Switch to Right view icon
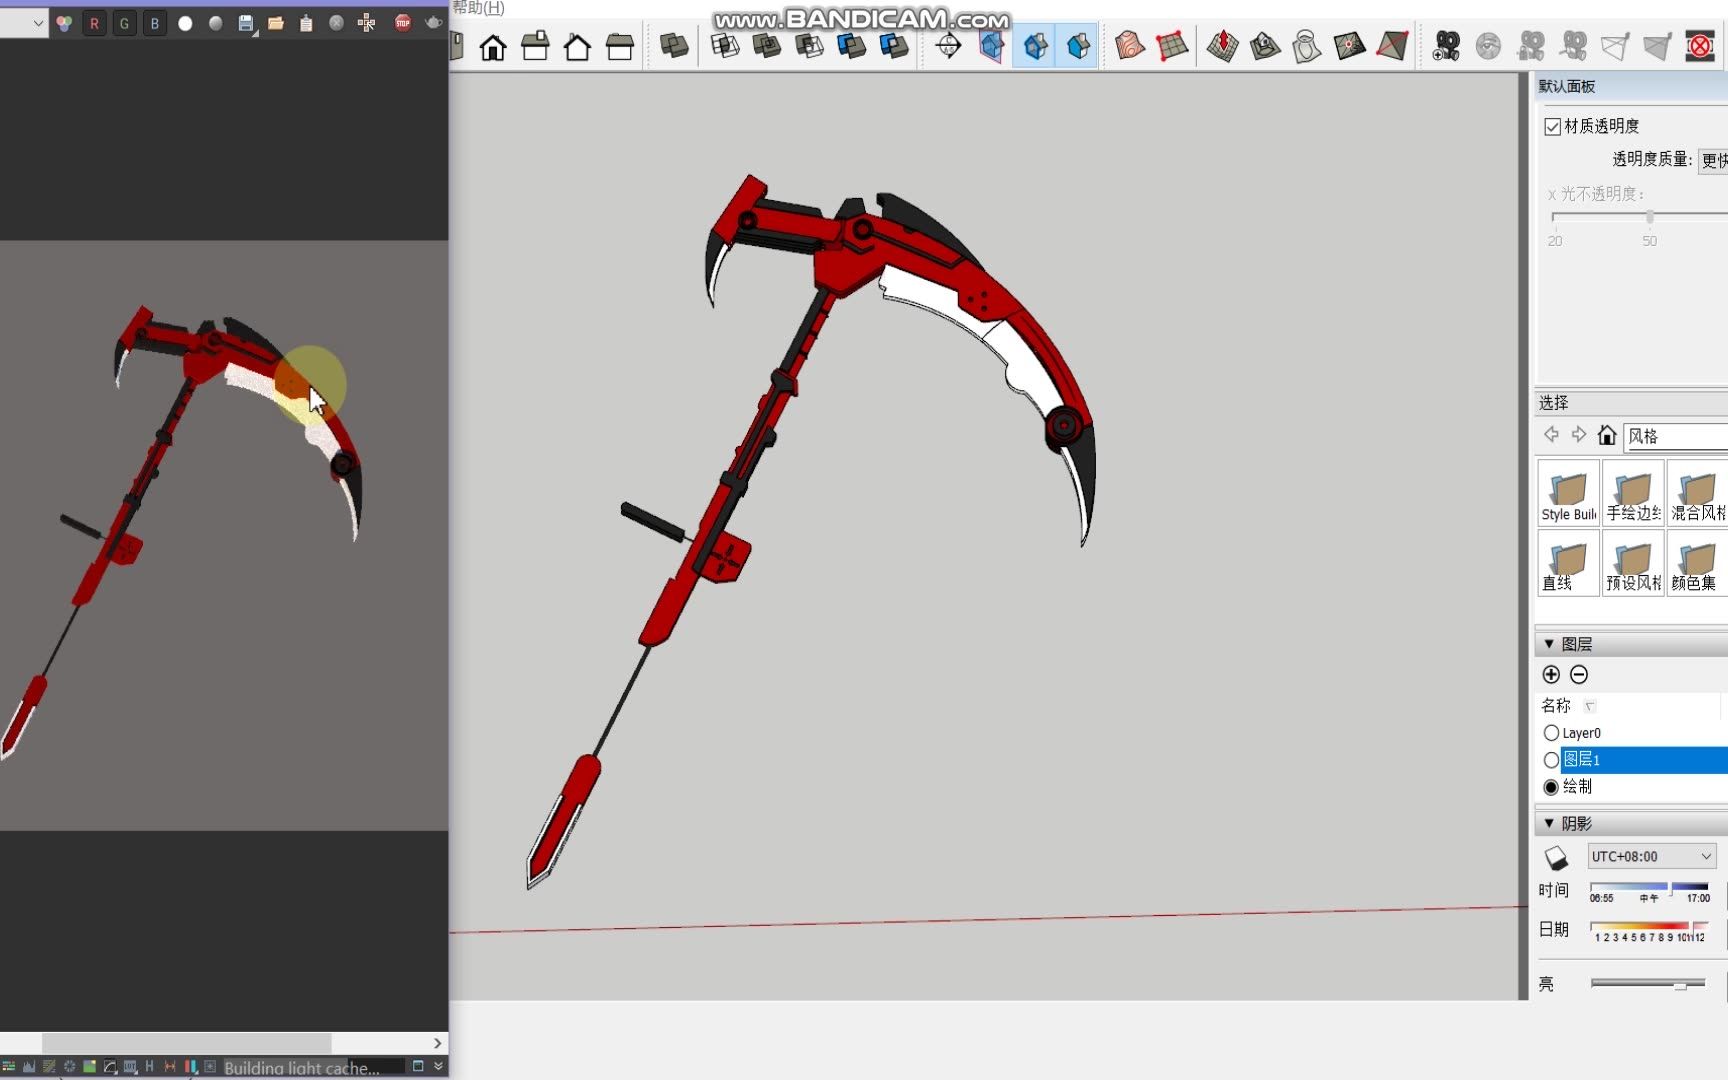1728x1080 pixels. click(x=535, y=47)
